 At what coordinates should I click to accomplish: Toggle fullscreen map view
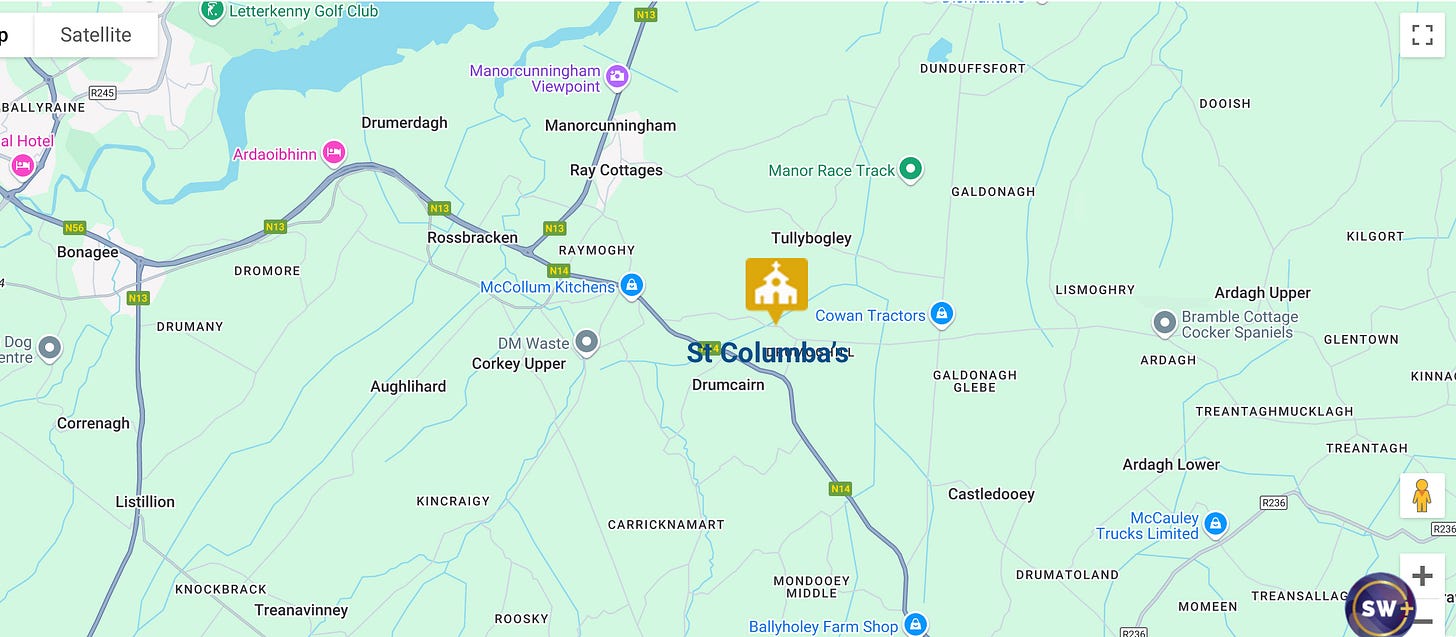(x=1422, y=35)
